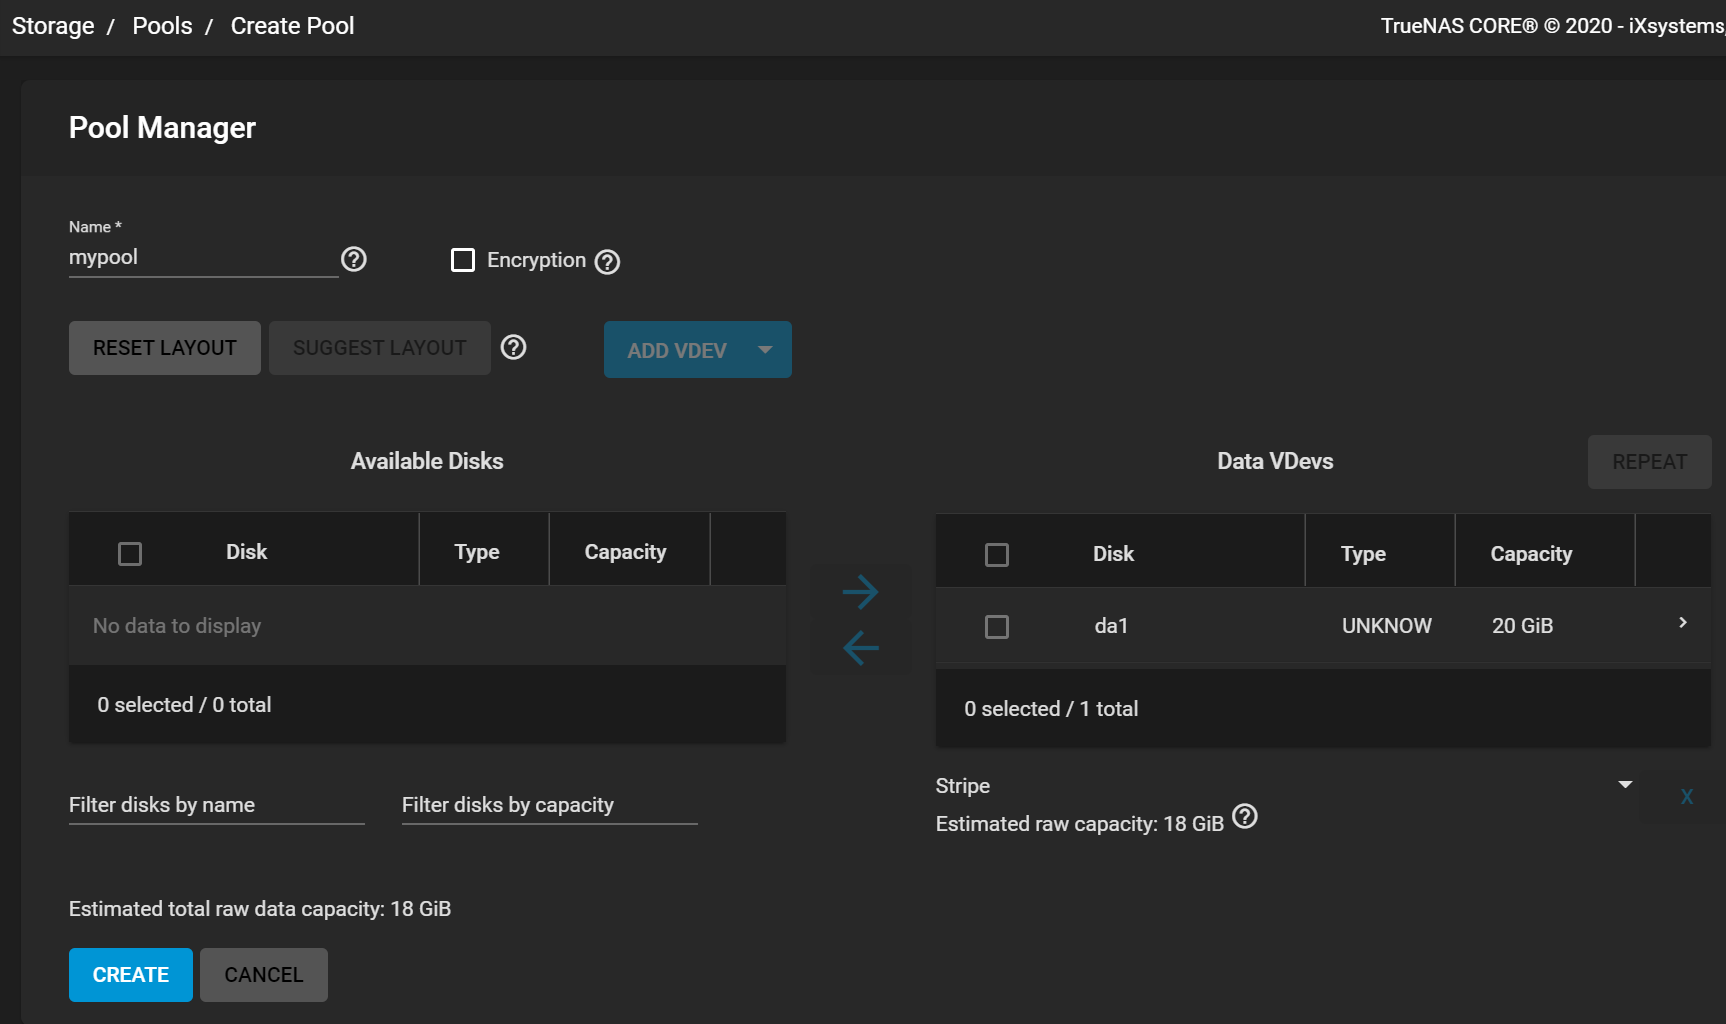
Task: Click '0 selected / 1 total' text
Action: [1051, 709]
